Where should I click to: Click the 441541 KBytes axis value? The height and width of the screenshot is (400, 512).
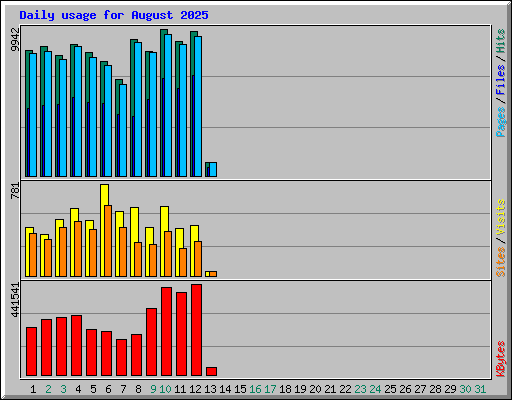(x=15, y=300)
